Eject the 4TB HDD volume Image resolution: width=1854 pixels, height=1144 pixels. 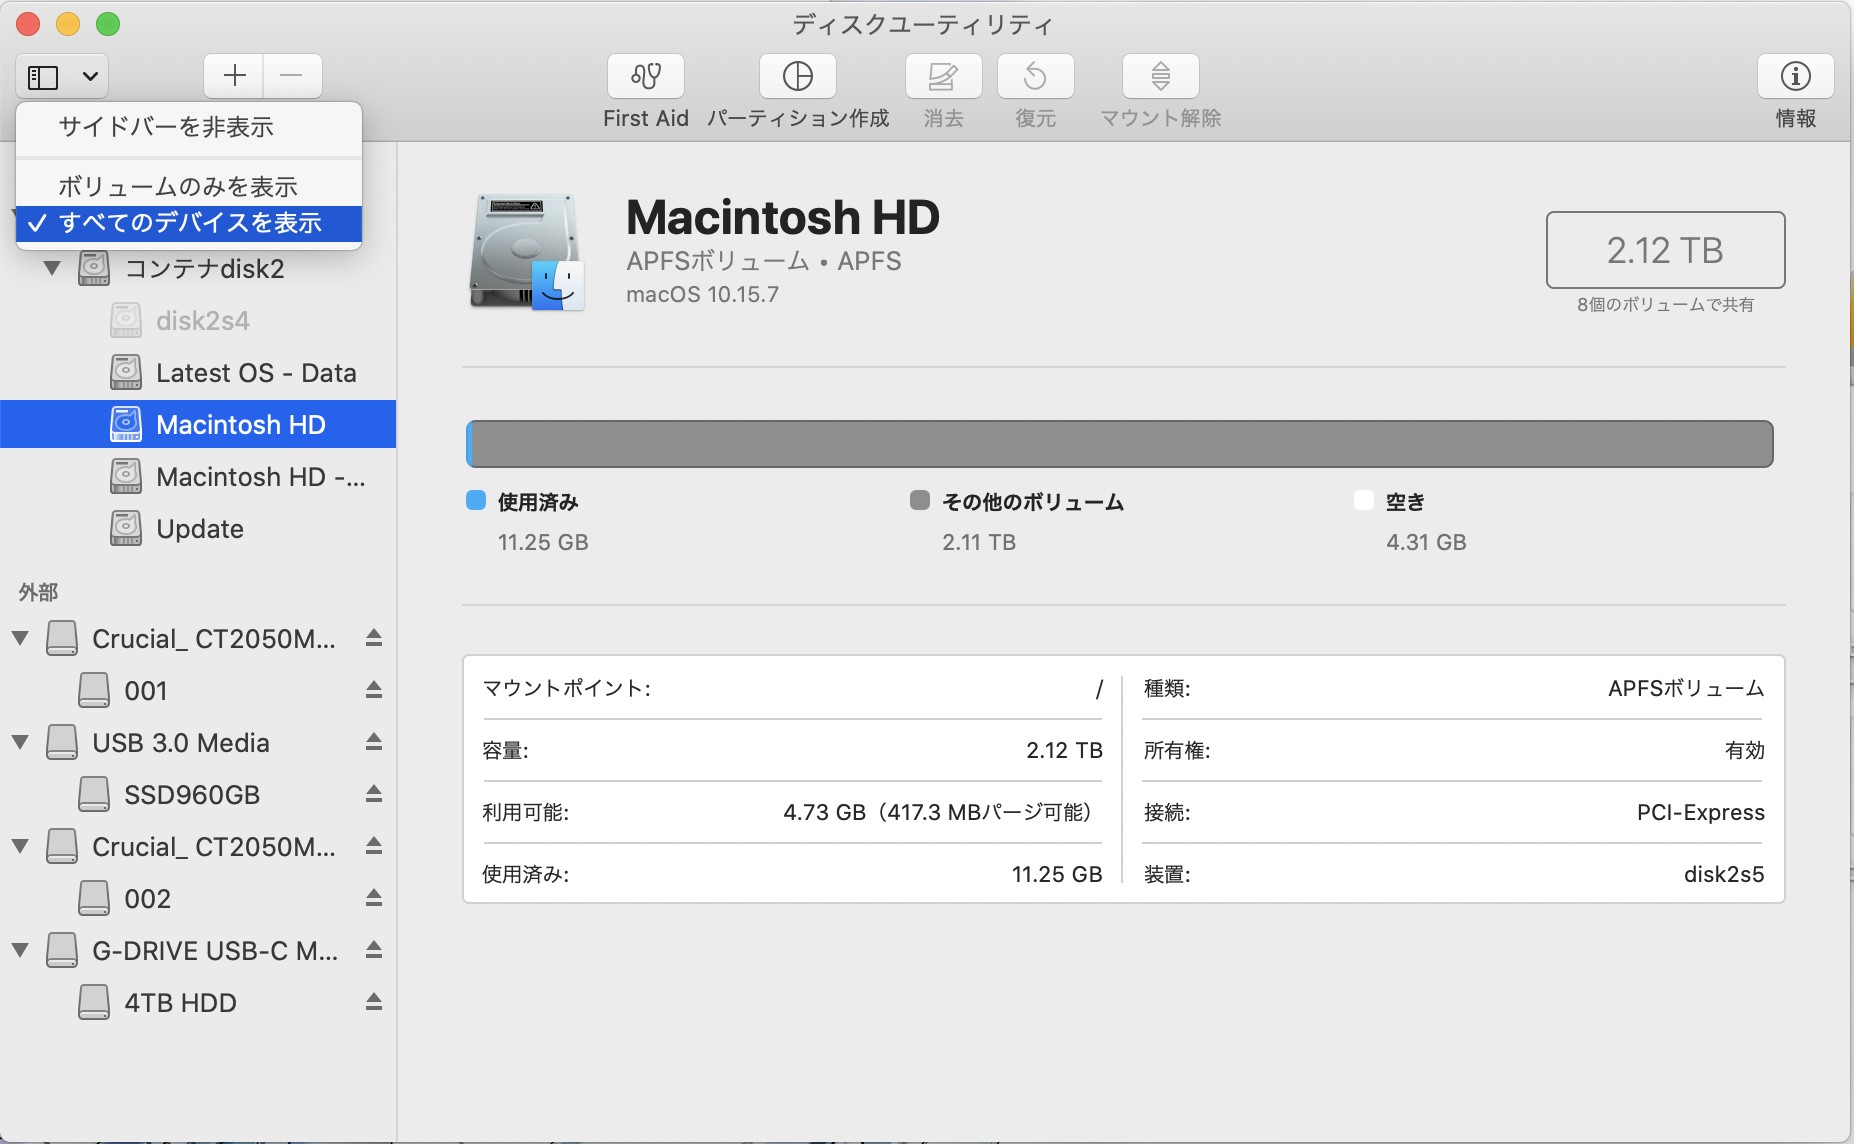(x=374, y=1002)
